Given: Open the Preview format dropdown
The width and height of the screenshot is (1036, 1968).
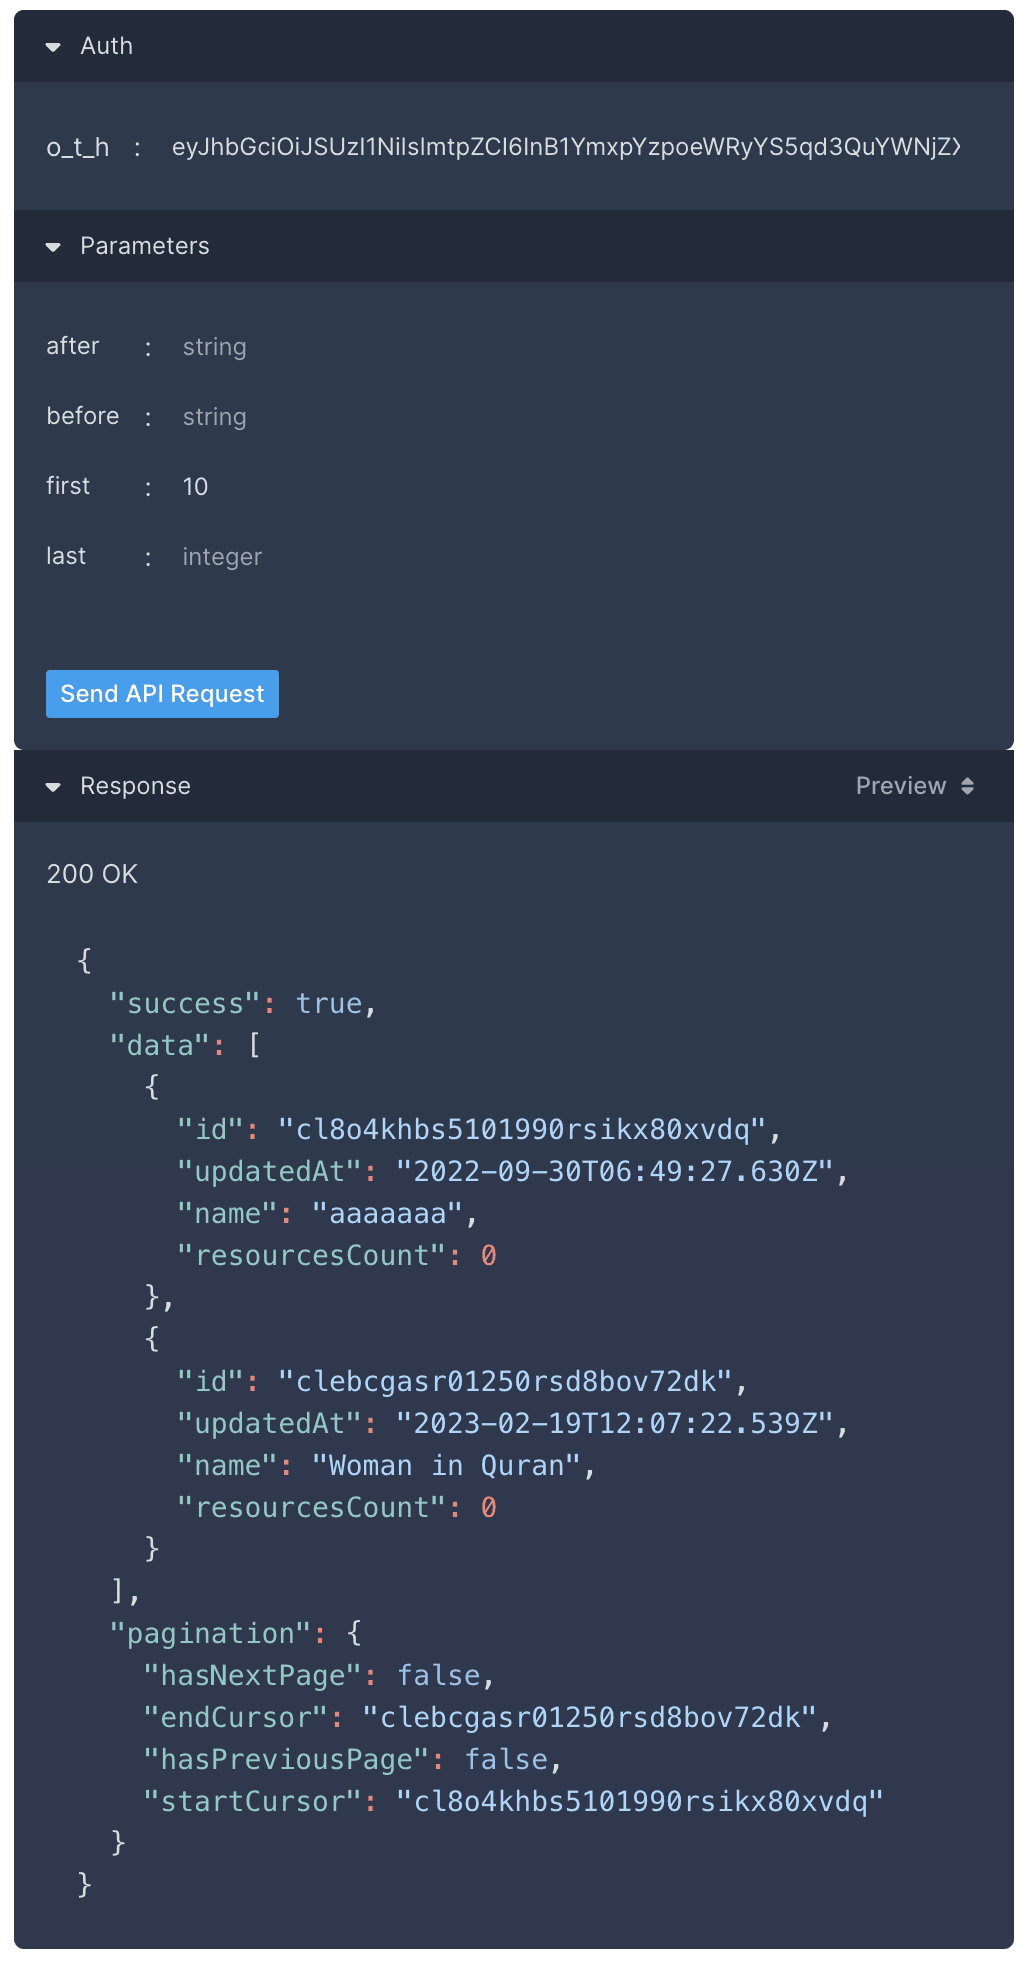Looking at the screenshot, I should pos(914,786).
